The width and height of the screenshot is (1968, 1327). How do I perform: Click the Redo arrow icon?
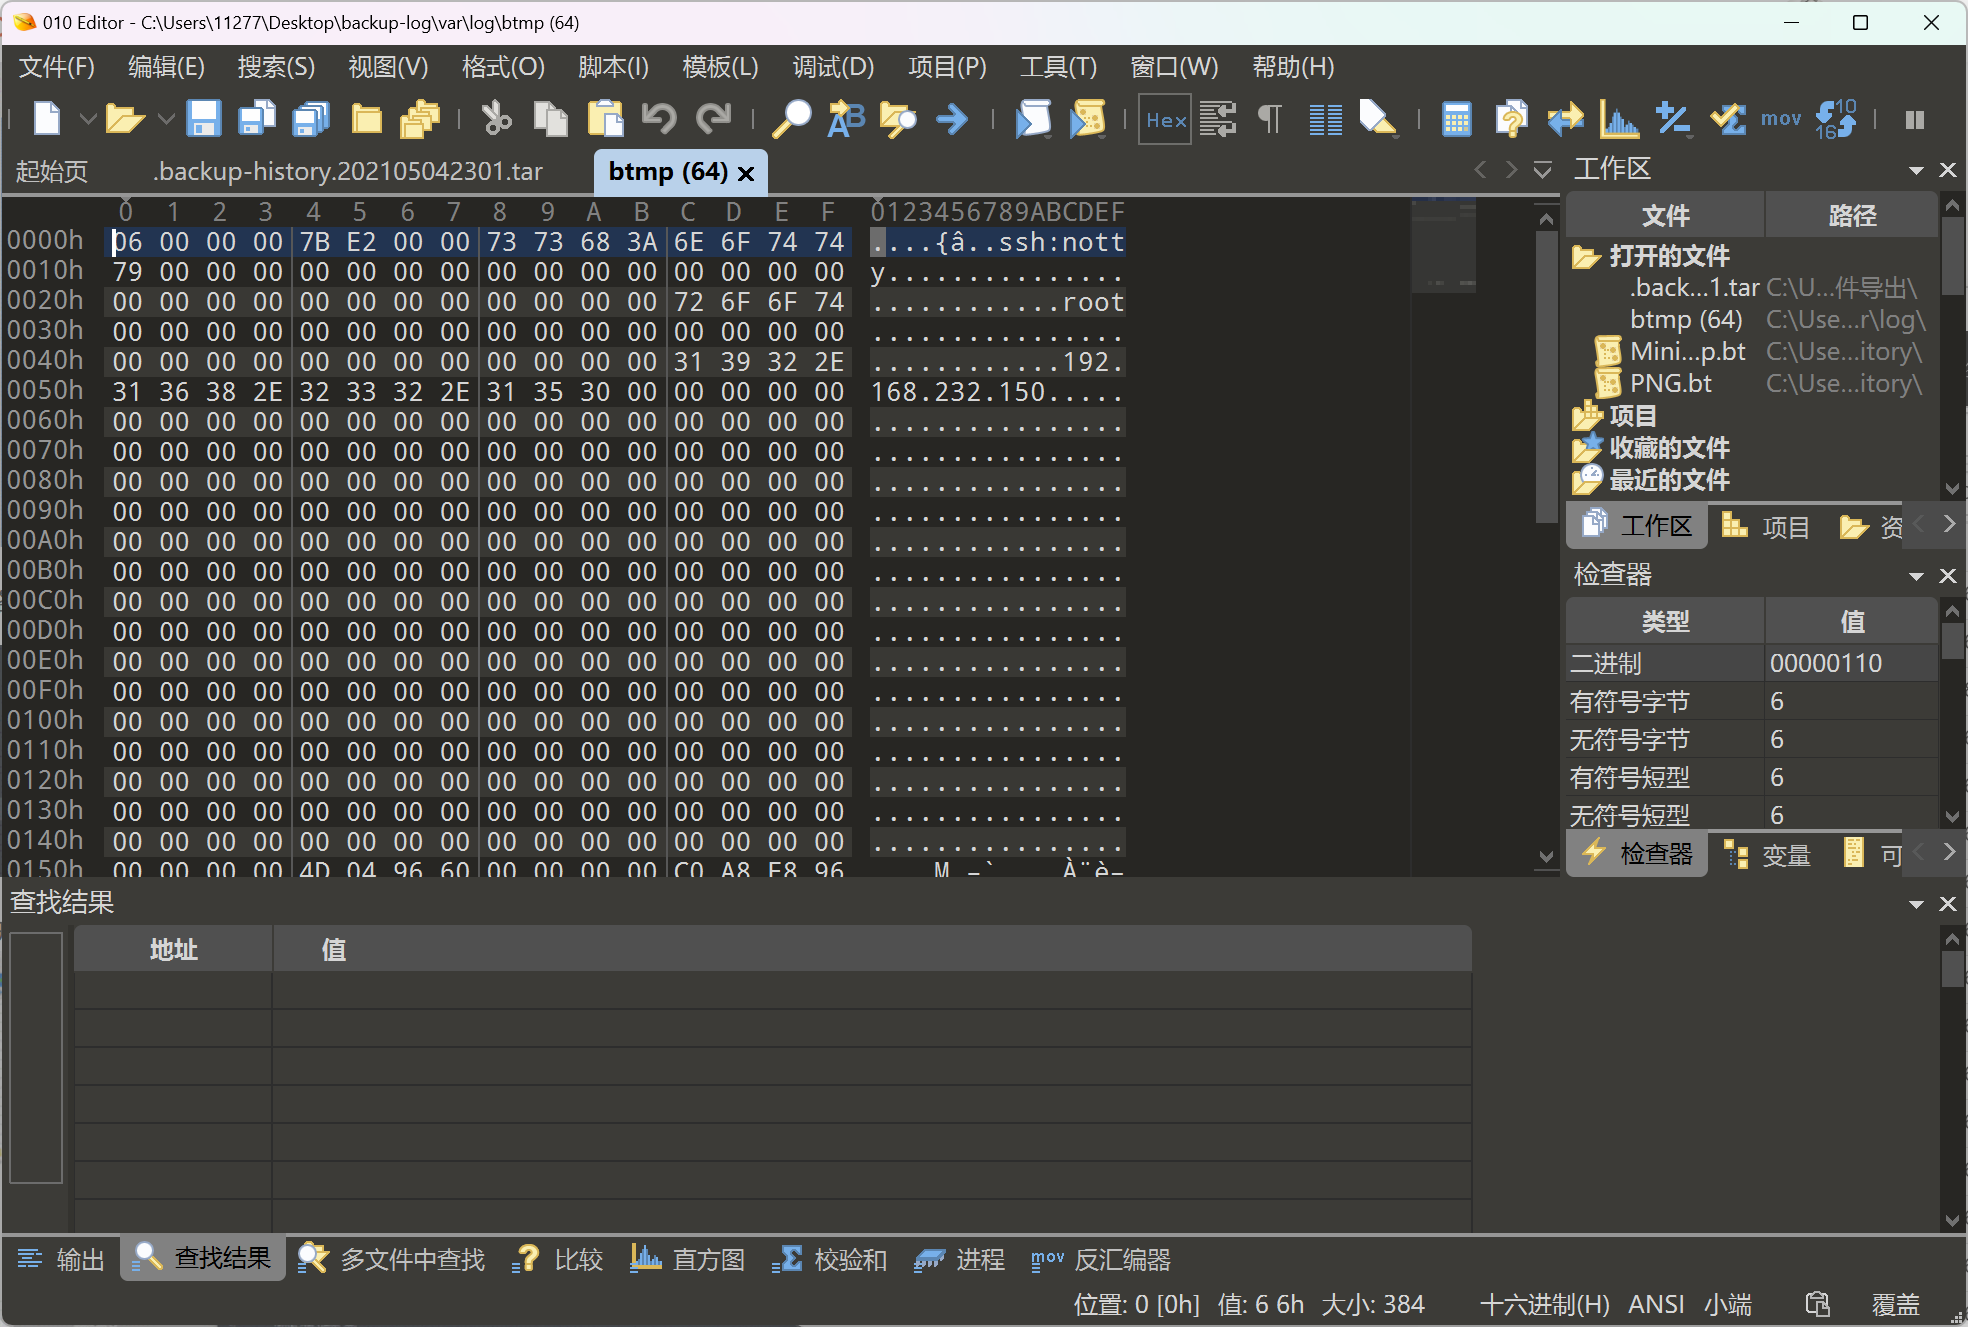pos(713,119)
